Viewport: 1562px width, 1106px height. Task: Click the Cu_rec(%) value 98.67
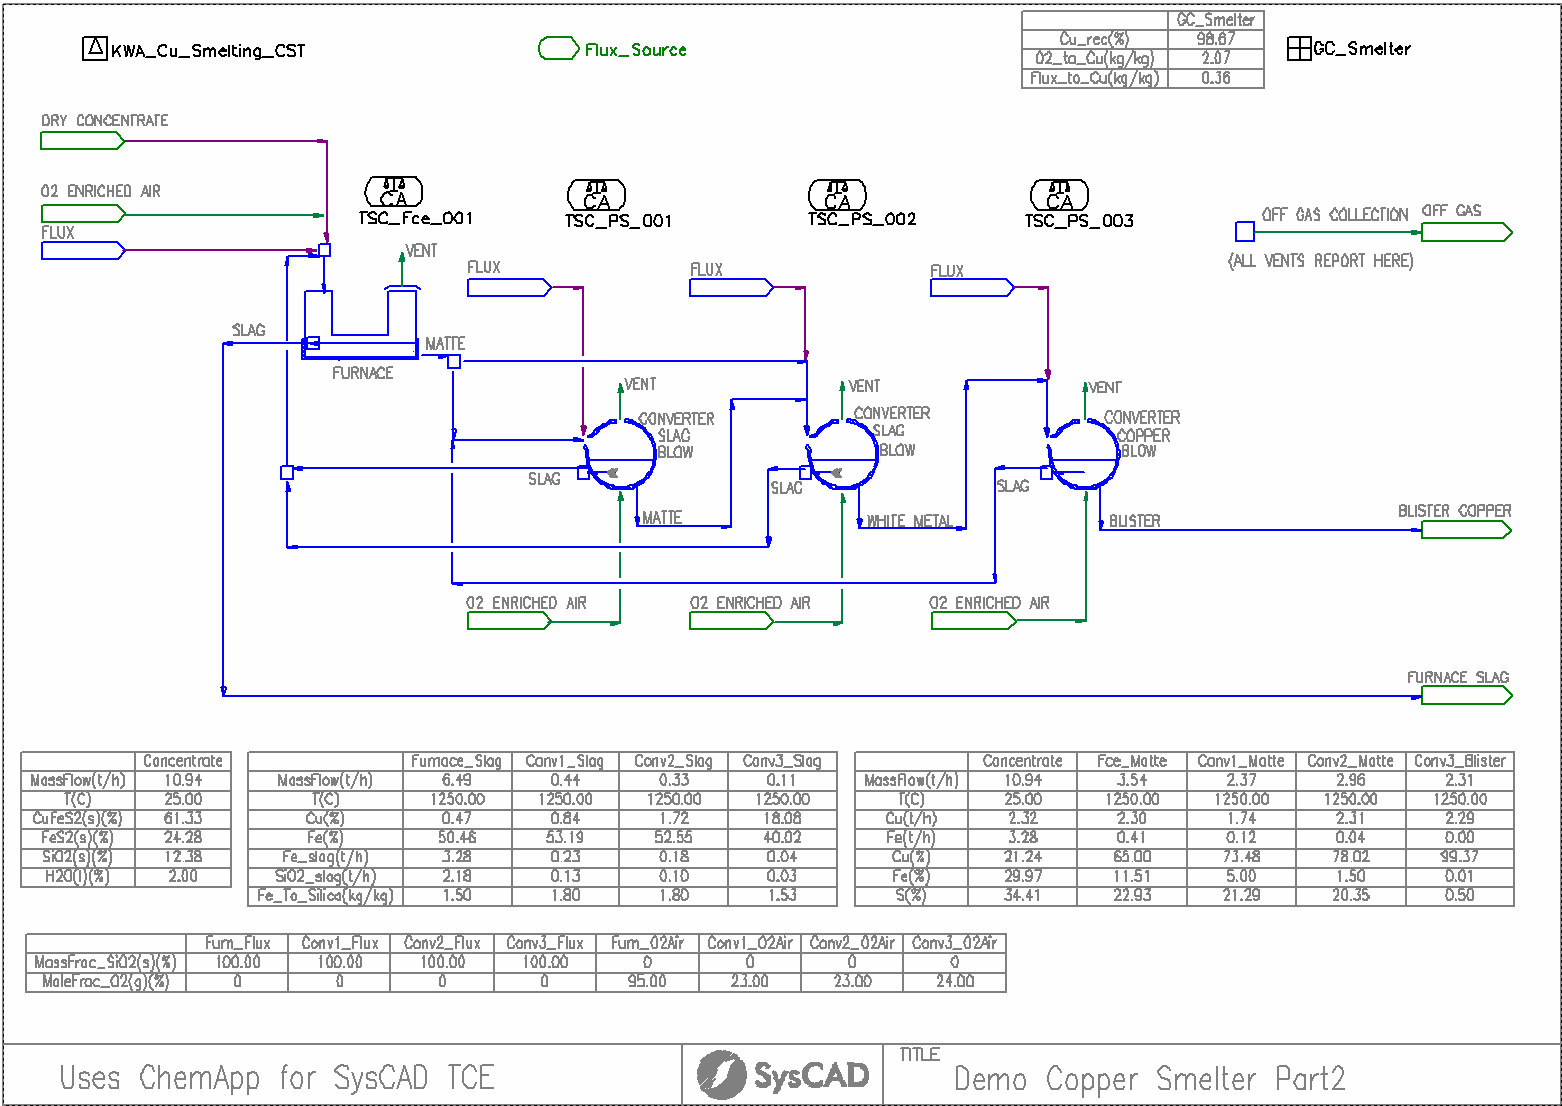pos(1216,39)
